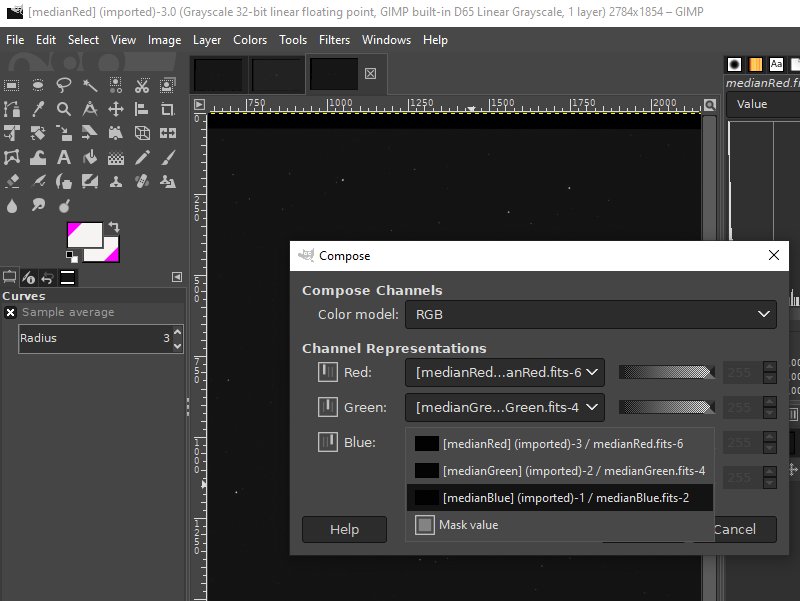Open the tool options tab configuration menu
The width and height of the screenshot is (800, 601).
177,277
